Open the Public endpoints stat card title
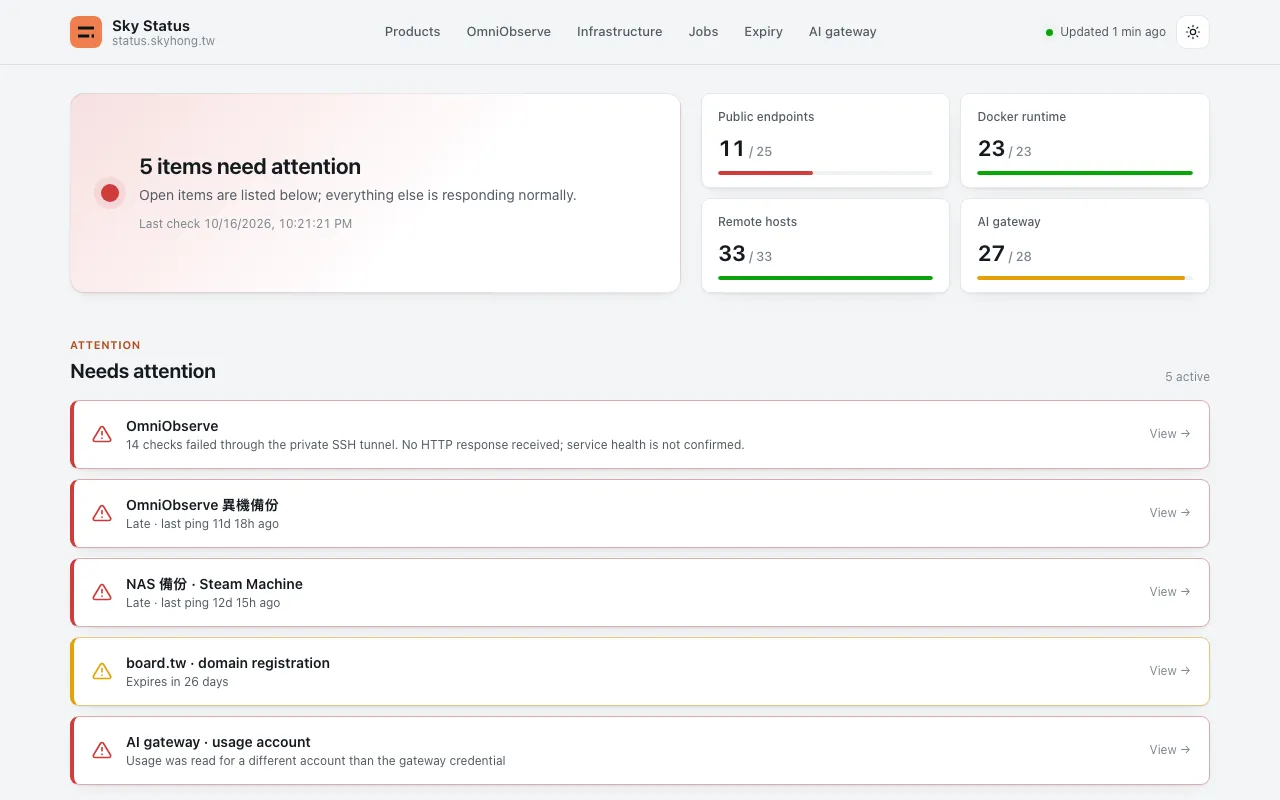Viewport: 1280px width, 800px height. [766, 117]
